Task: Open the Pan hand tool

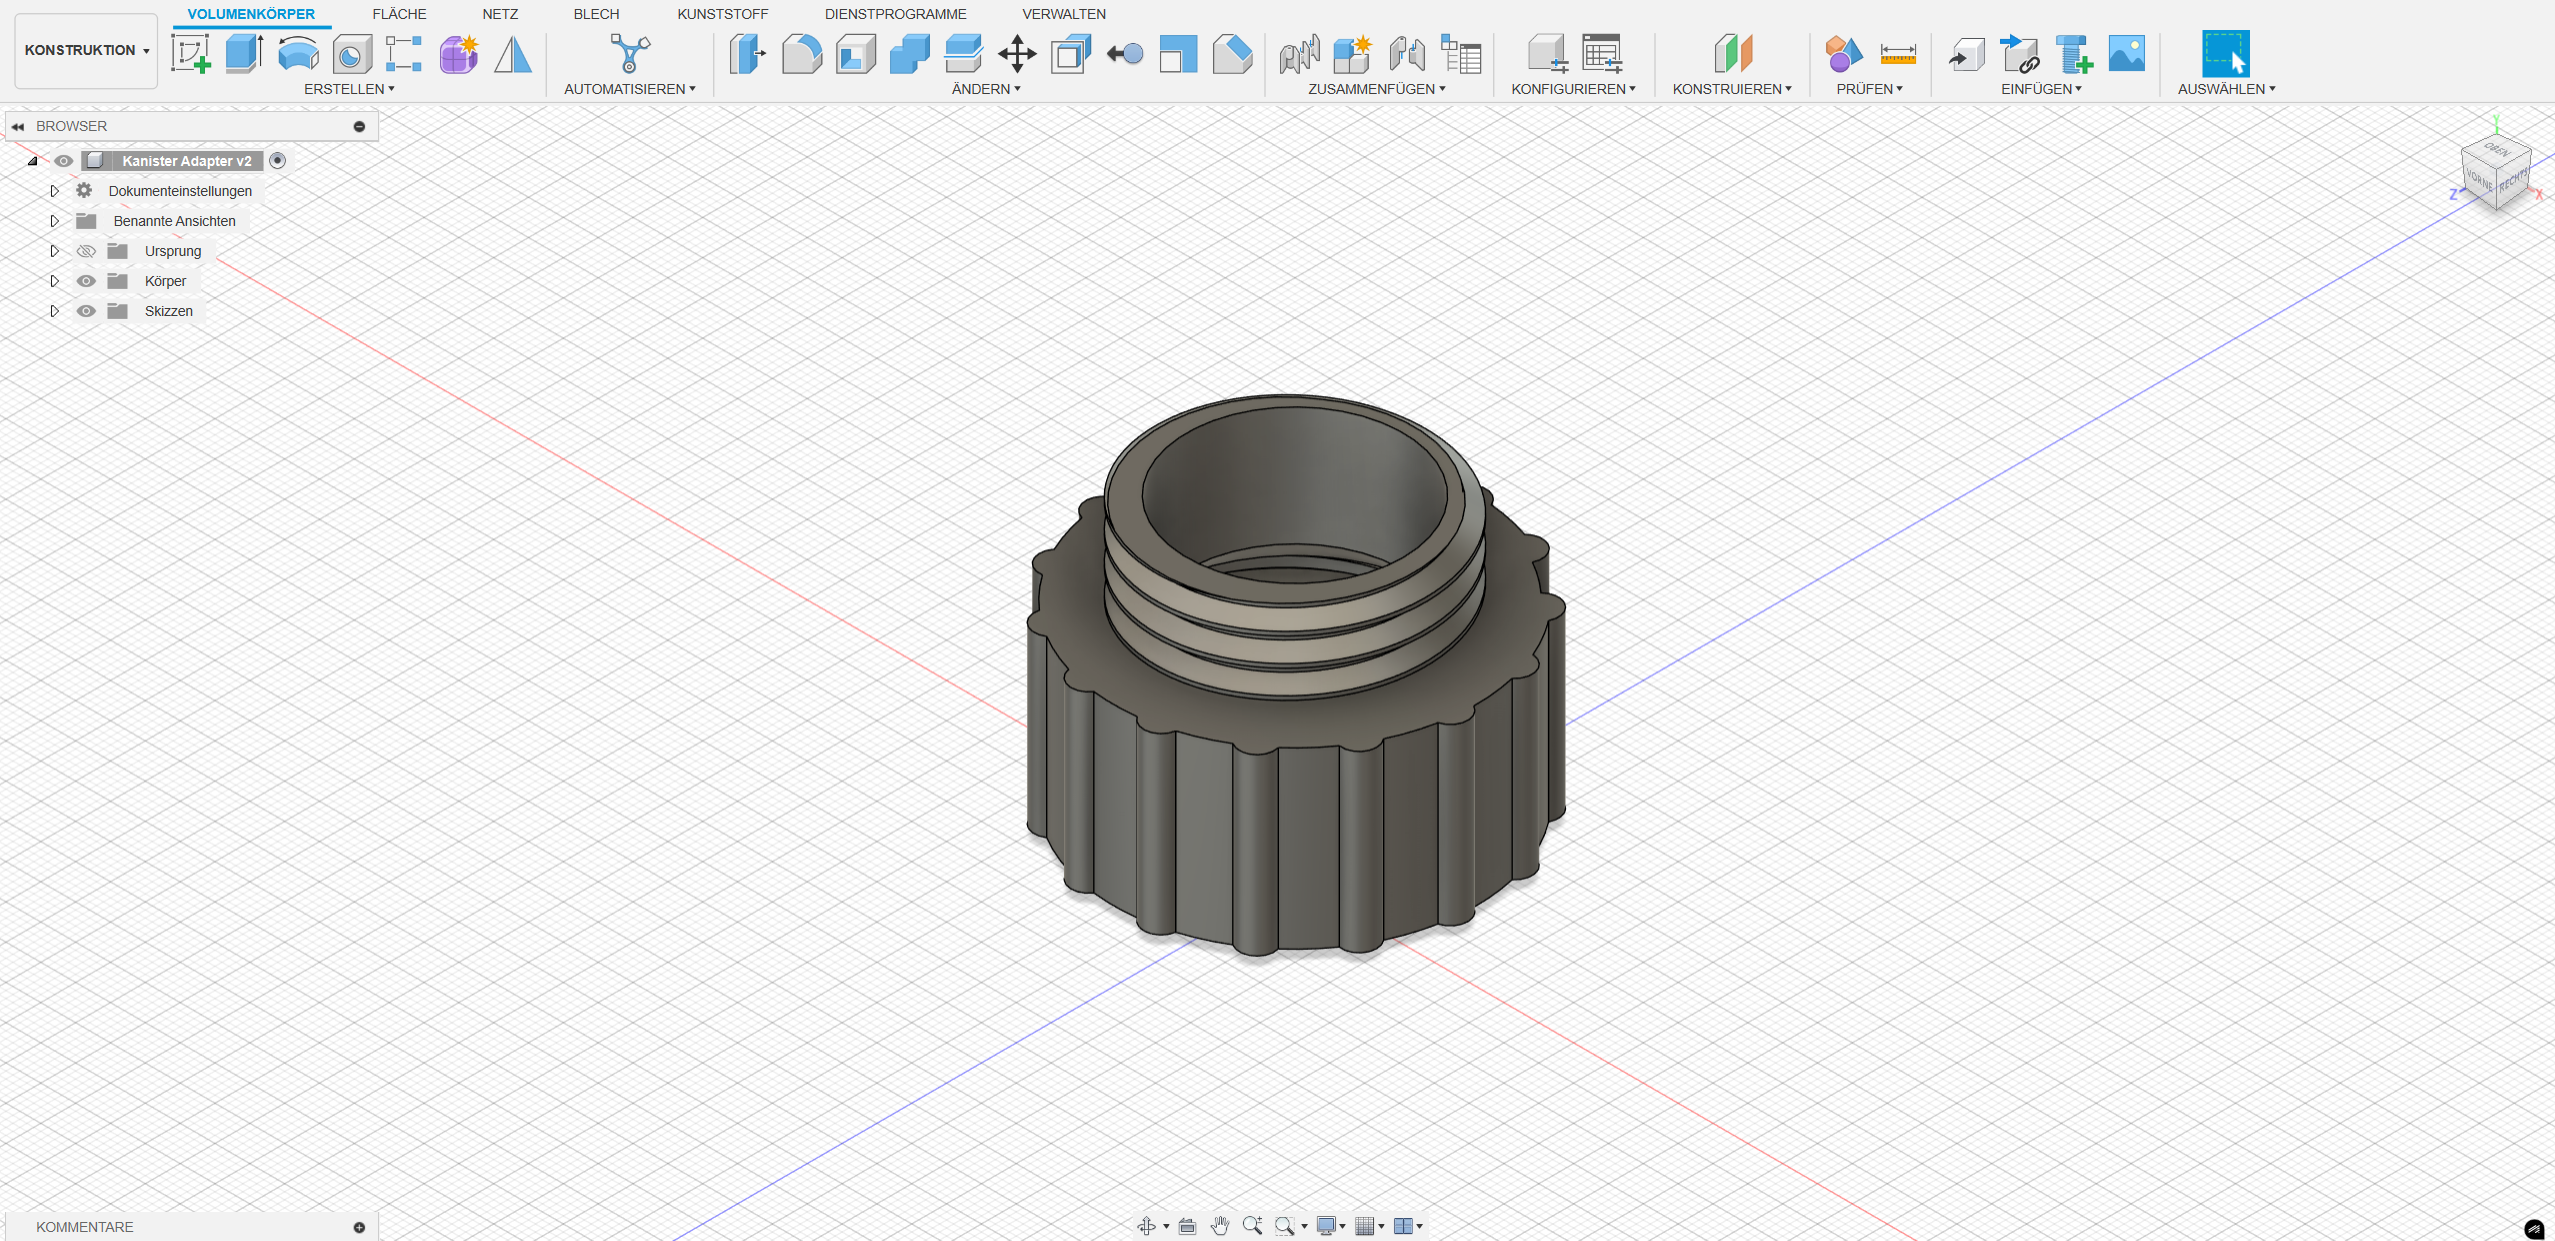Action: (1219, 1226)
